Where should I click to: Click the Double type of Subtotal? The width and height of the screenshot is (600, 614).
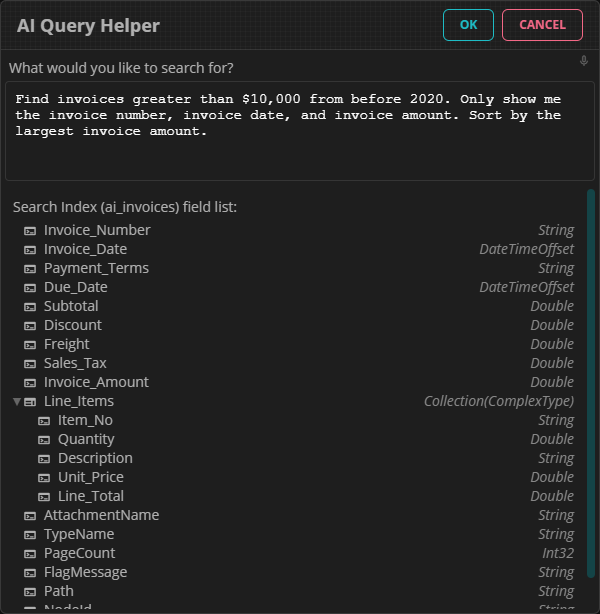click(x=552, y=306)
